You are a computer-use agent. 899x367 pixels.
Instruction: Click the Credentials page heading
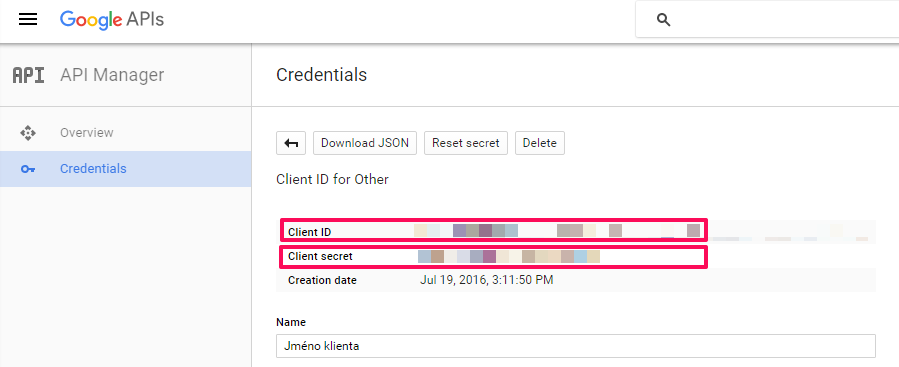[x=322, y=75]
